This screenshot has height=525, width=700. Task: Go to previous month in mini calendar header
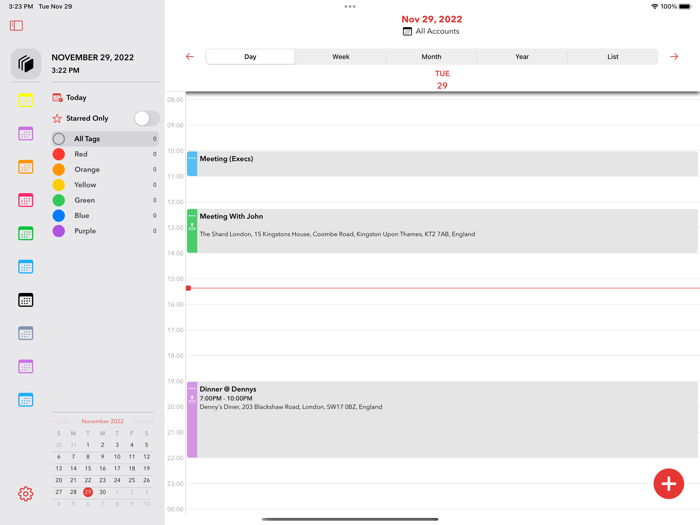click(x=60, y=421)
